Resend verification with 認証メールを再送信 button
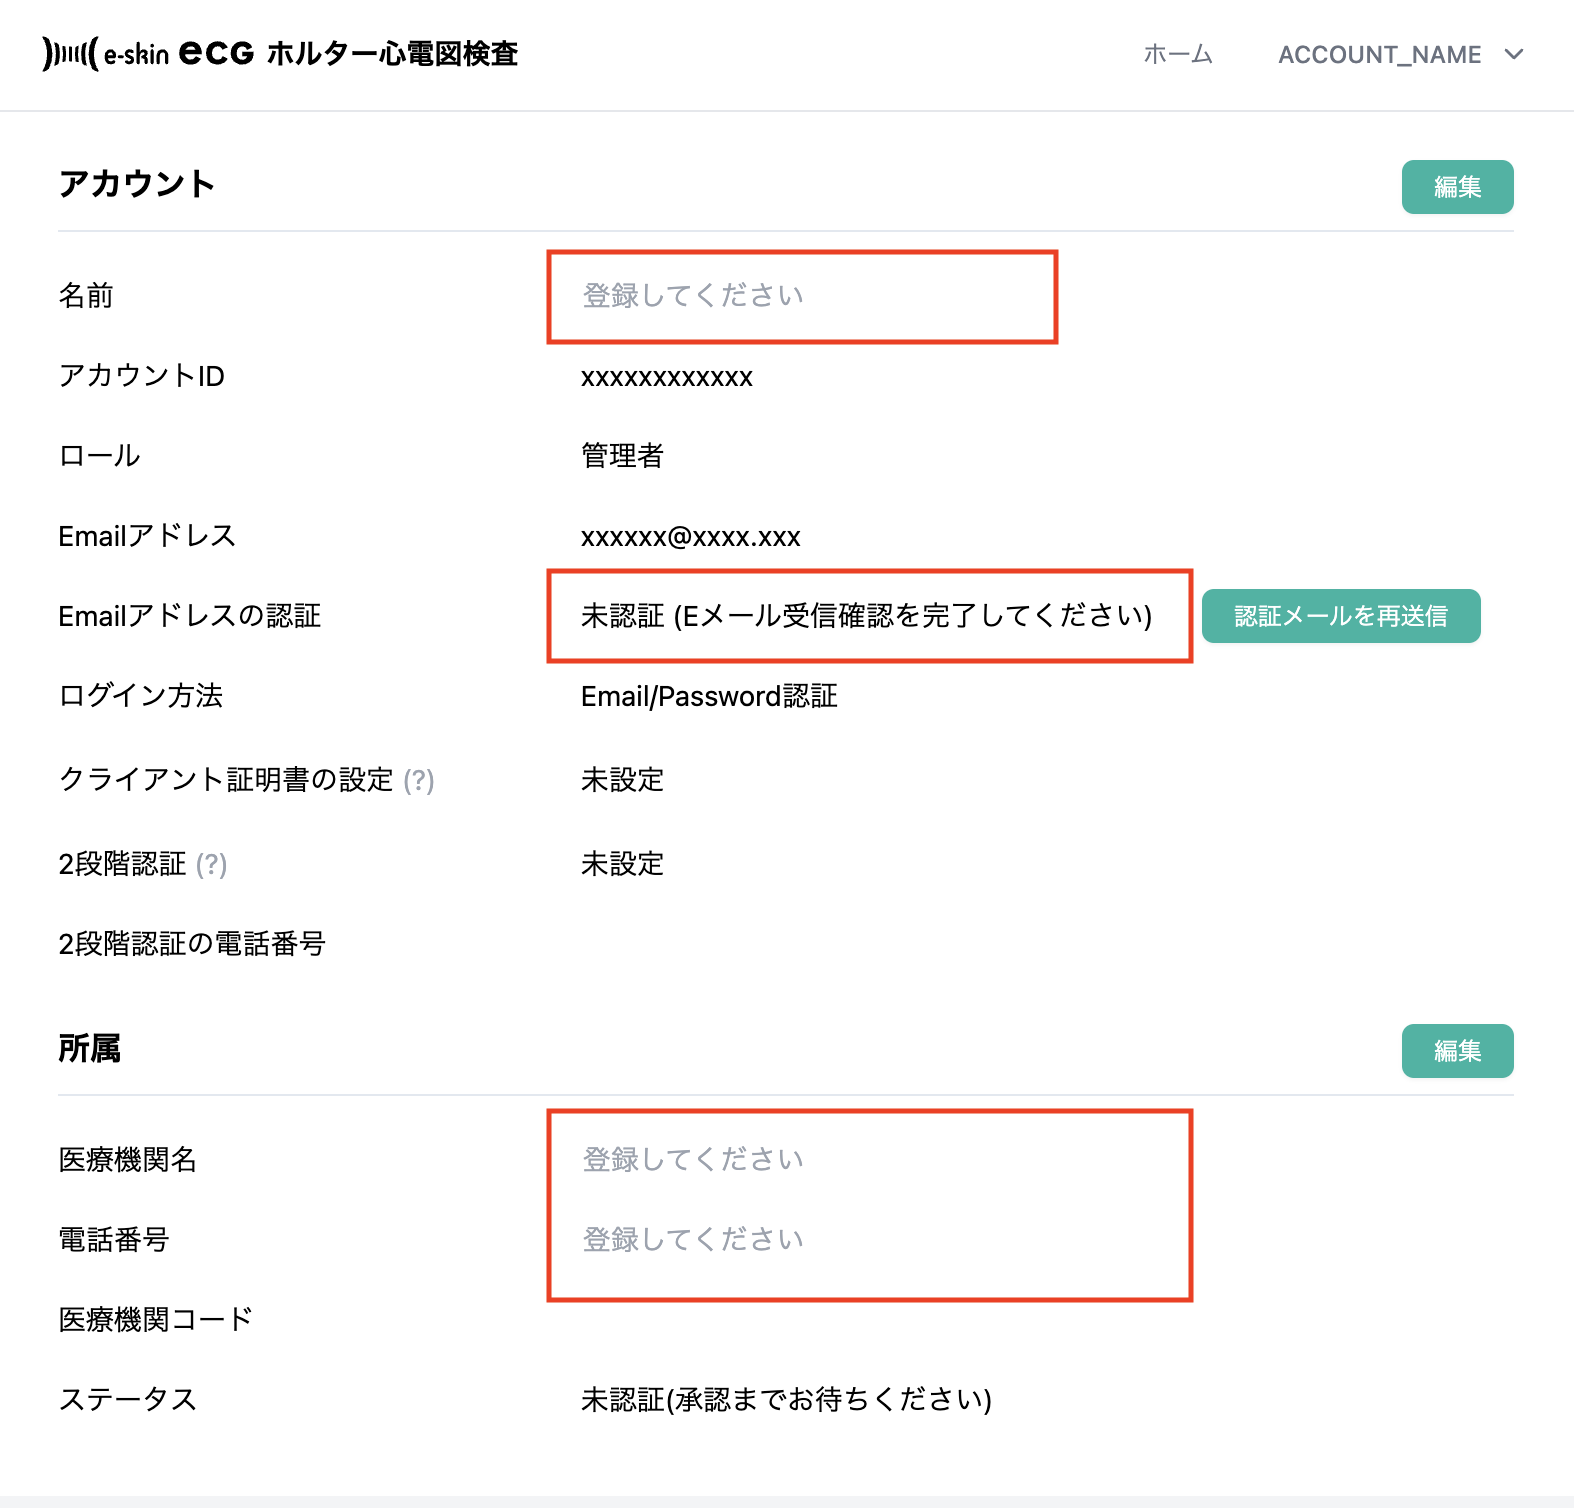This screenshot has width=1574, height=1508. (1340, 616)
